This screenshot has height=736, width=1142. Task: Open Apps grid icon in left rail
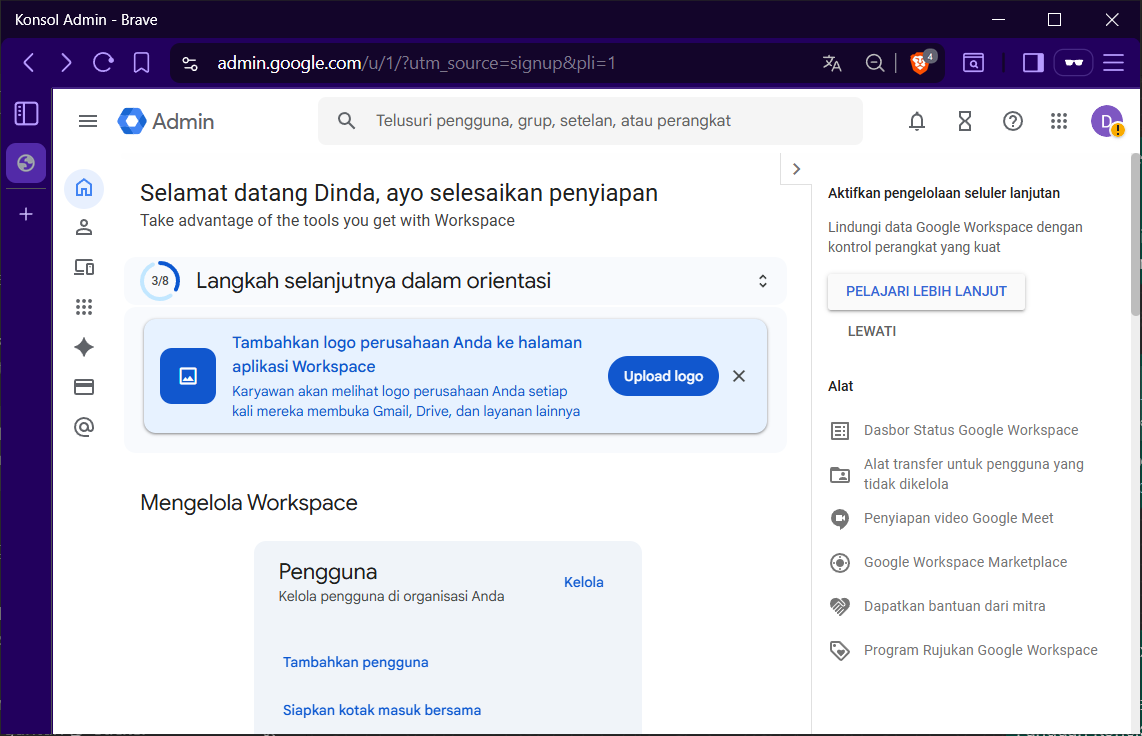[84, 307]
